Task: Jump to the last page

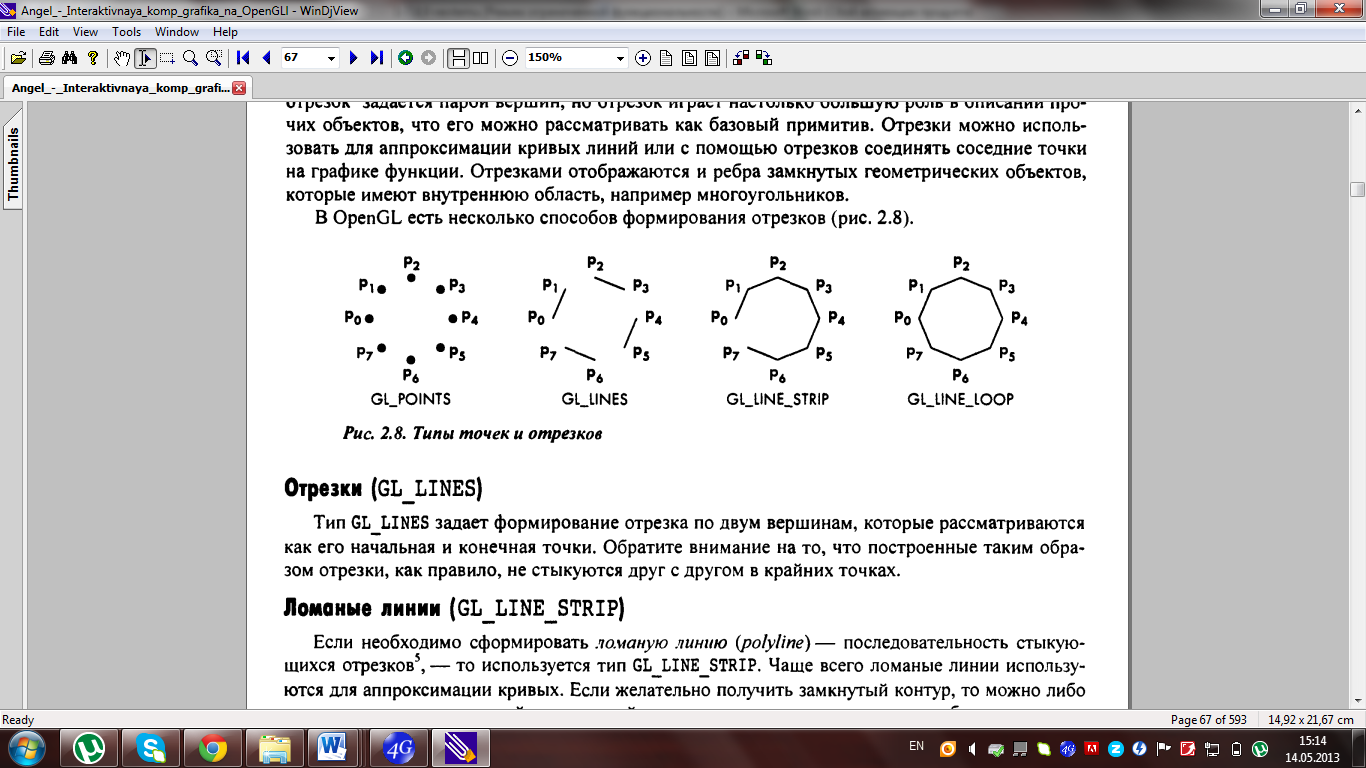Action: pos(376,58)
